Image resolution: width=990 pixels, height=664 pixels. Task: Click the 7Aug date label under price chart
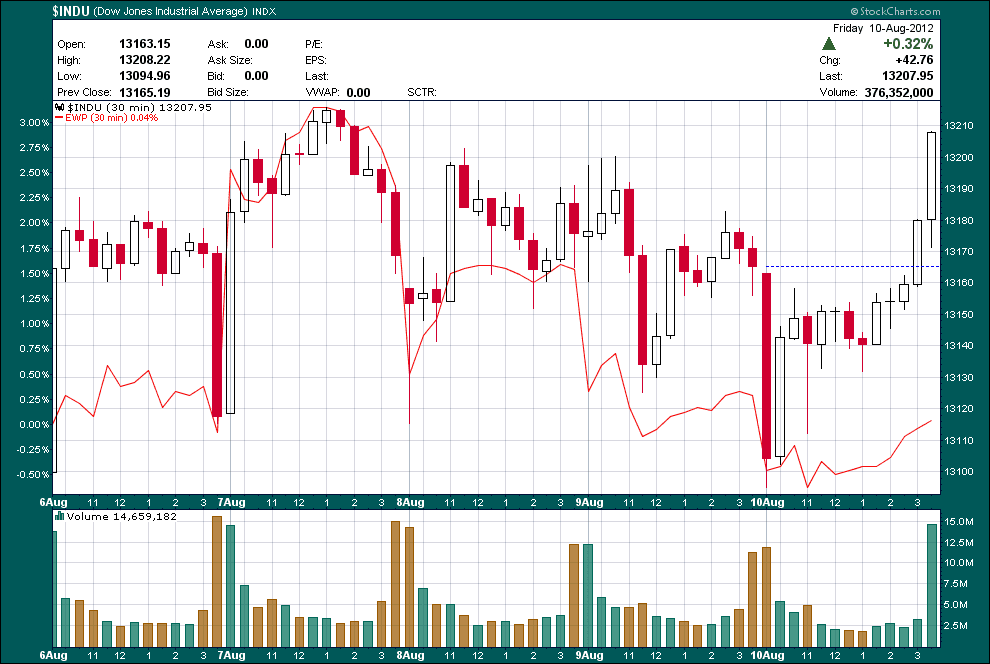click(x=231, y=502)
